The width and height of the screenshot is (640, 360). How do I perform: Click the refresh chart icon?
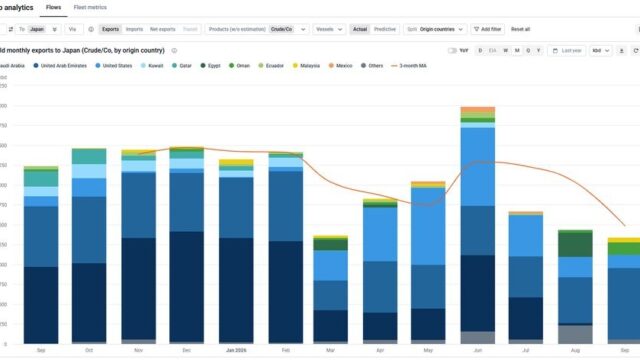(635, 51)
